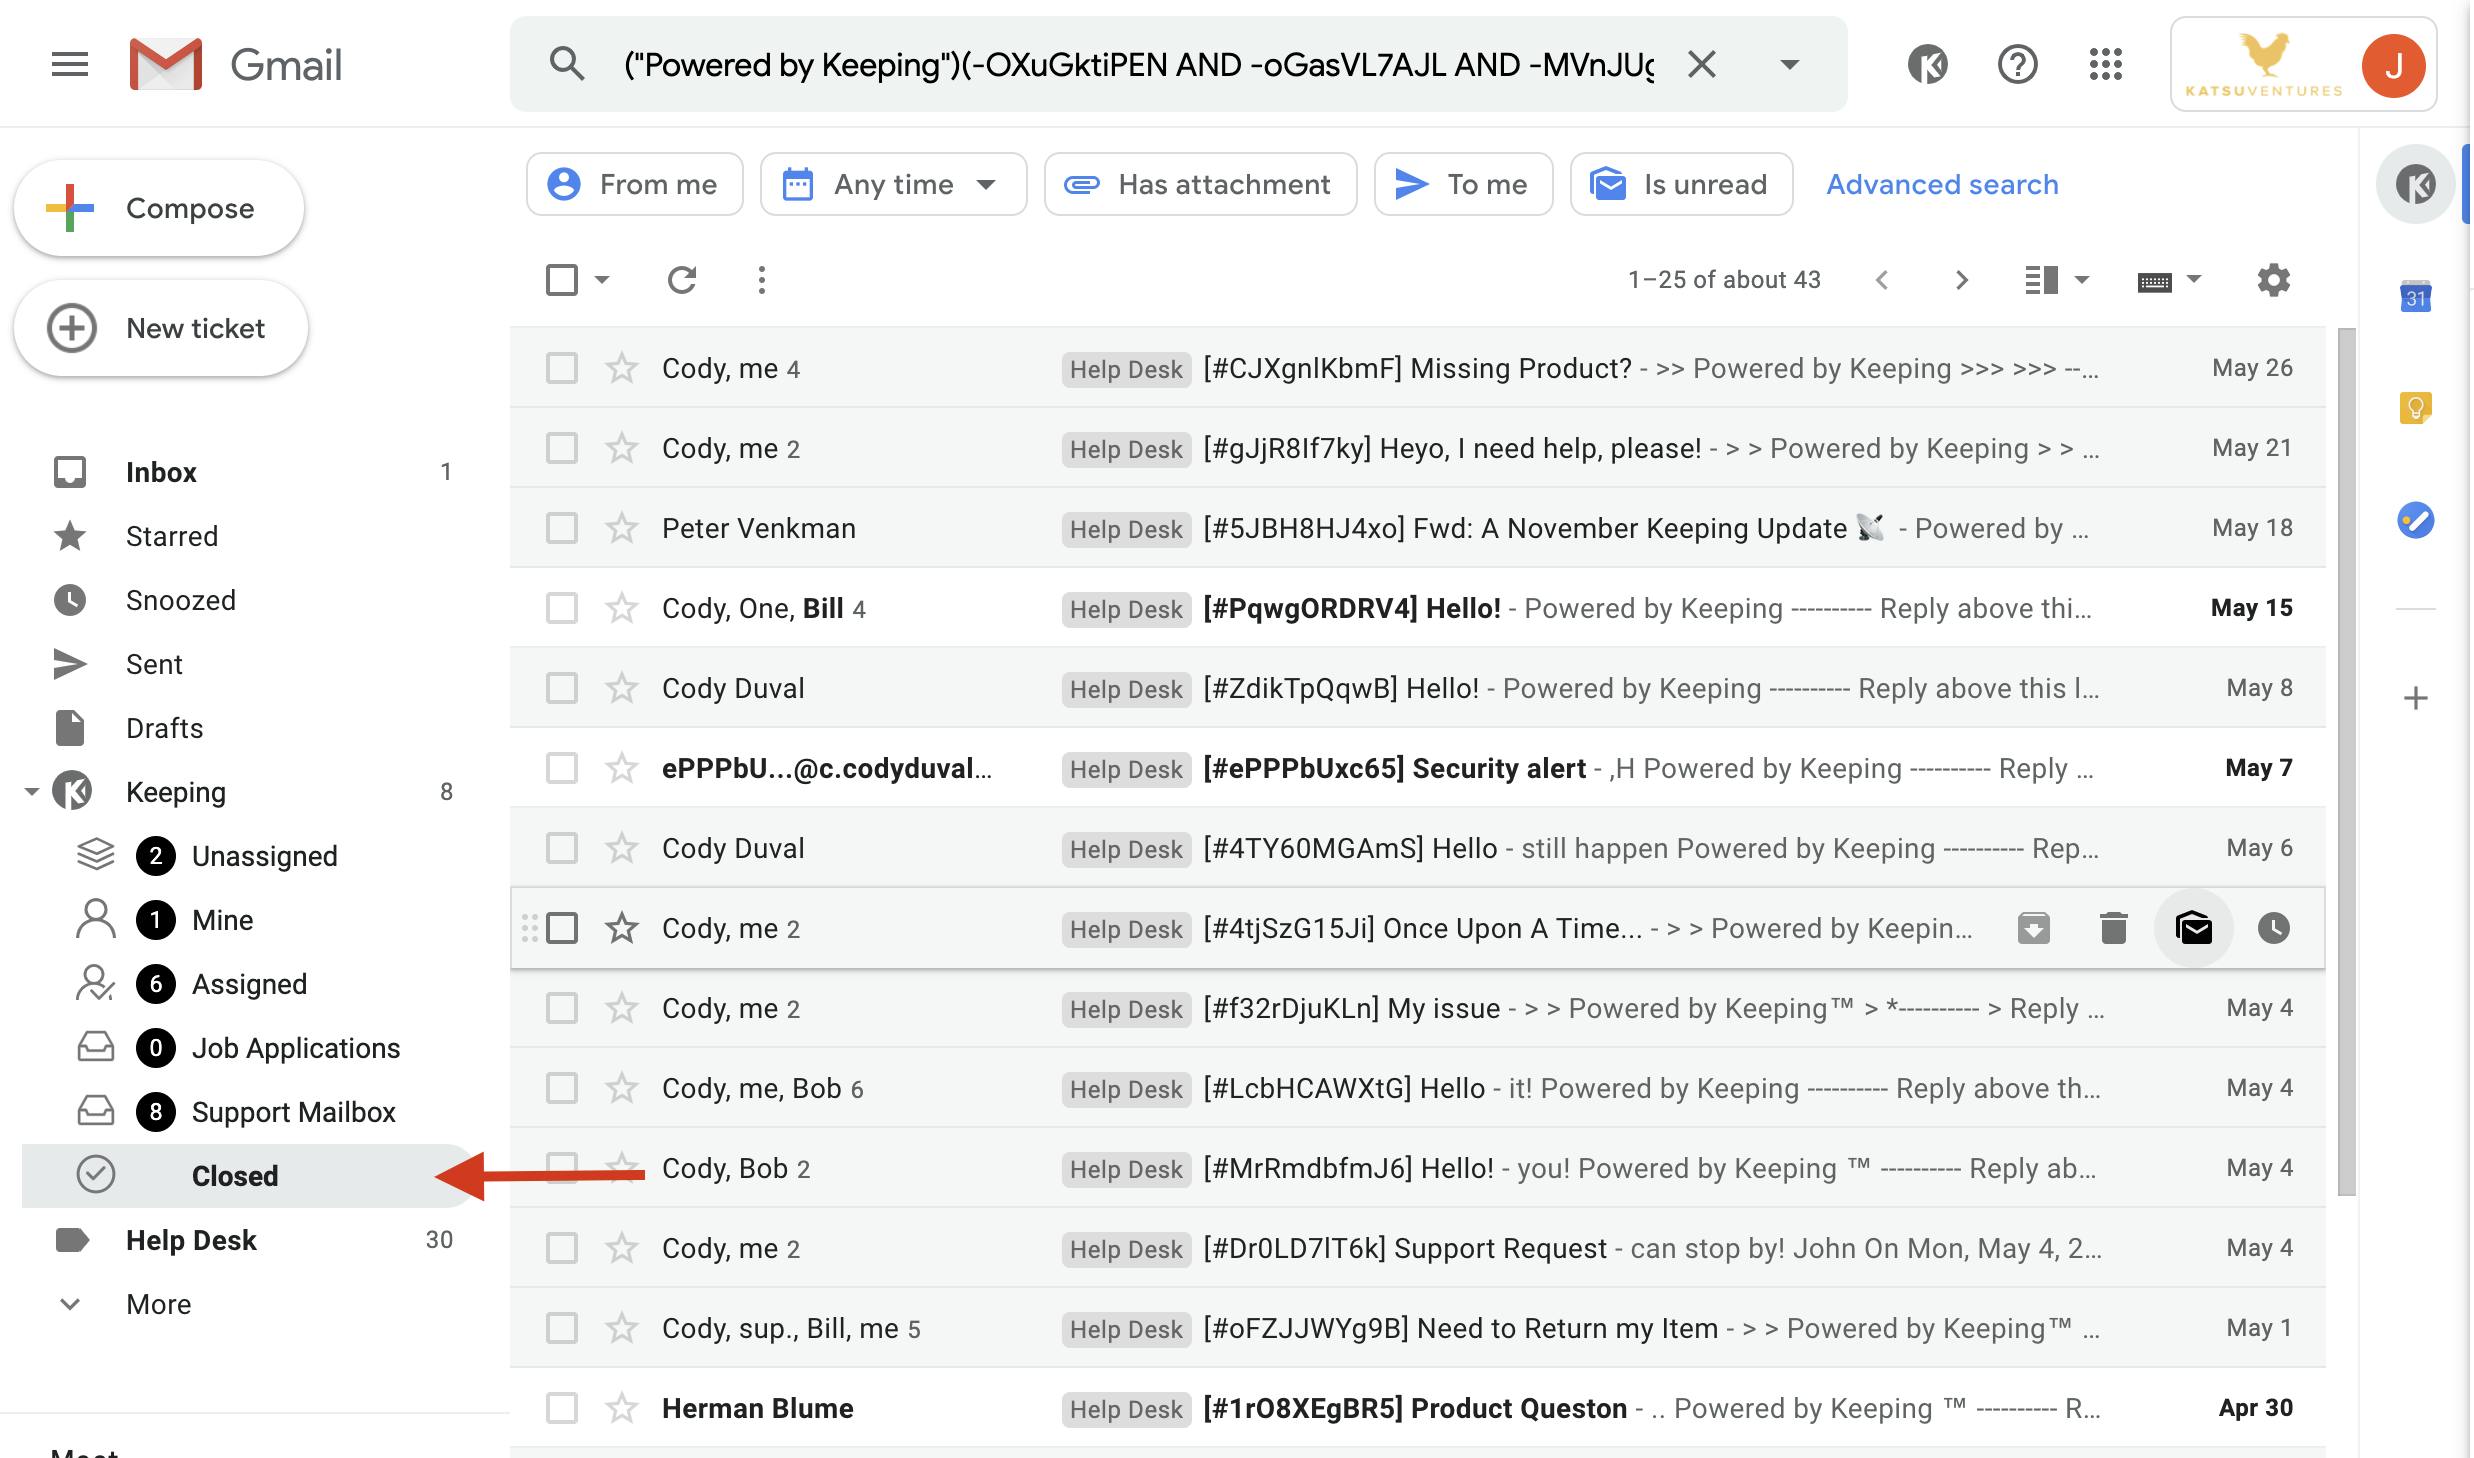This screenshot has height=1458, width=2474.
Task: Toggle the select all checkbox
Action: point(562,280)
